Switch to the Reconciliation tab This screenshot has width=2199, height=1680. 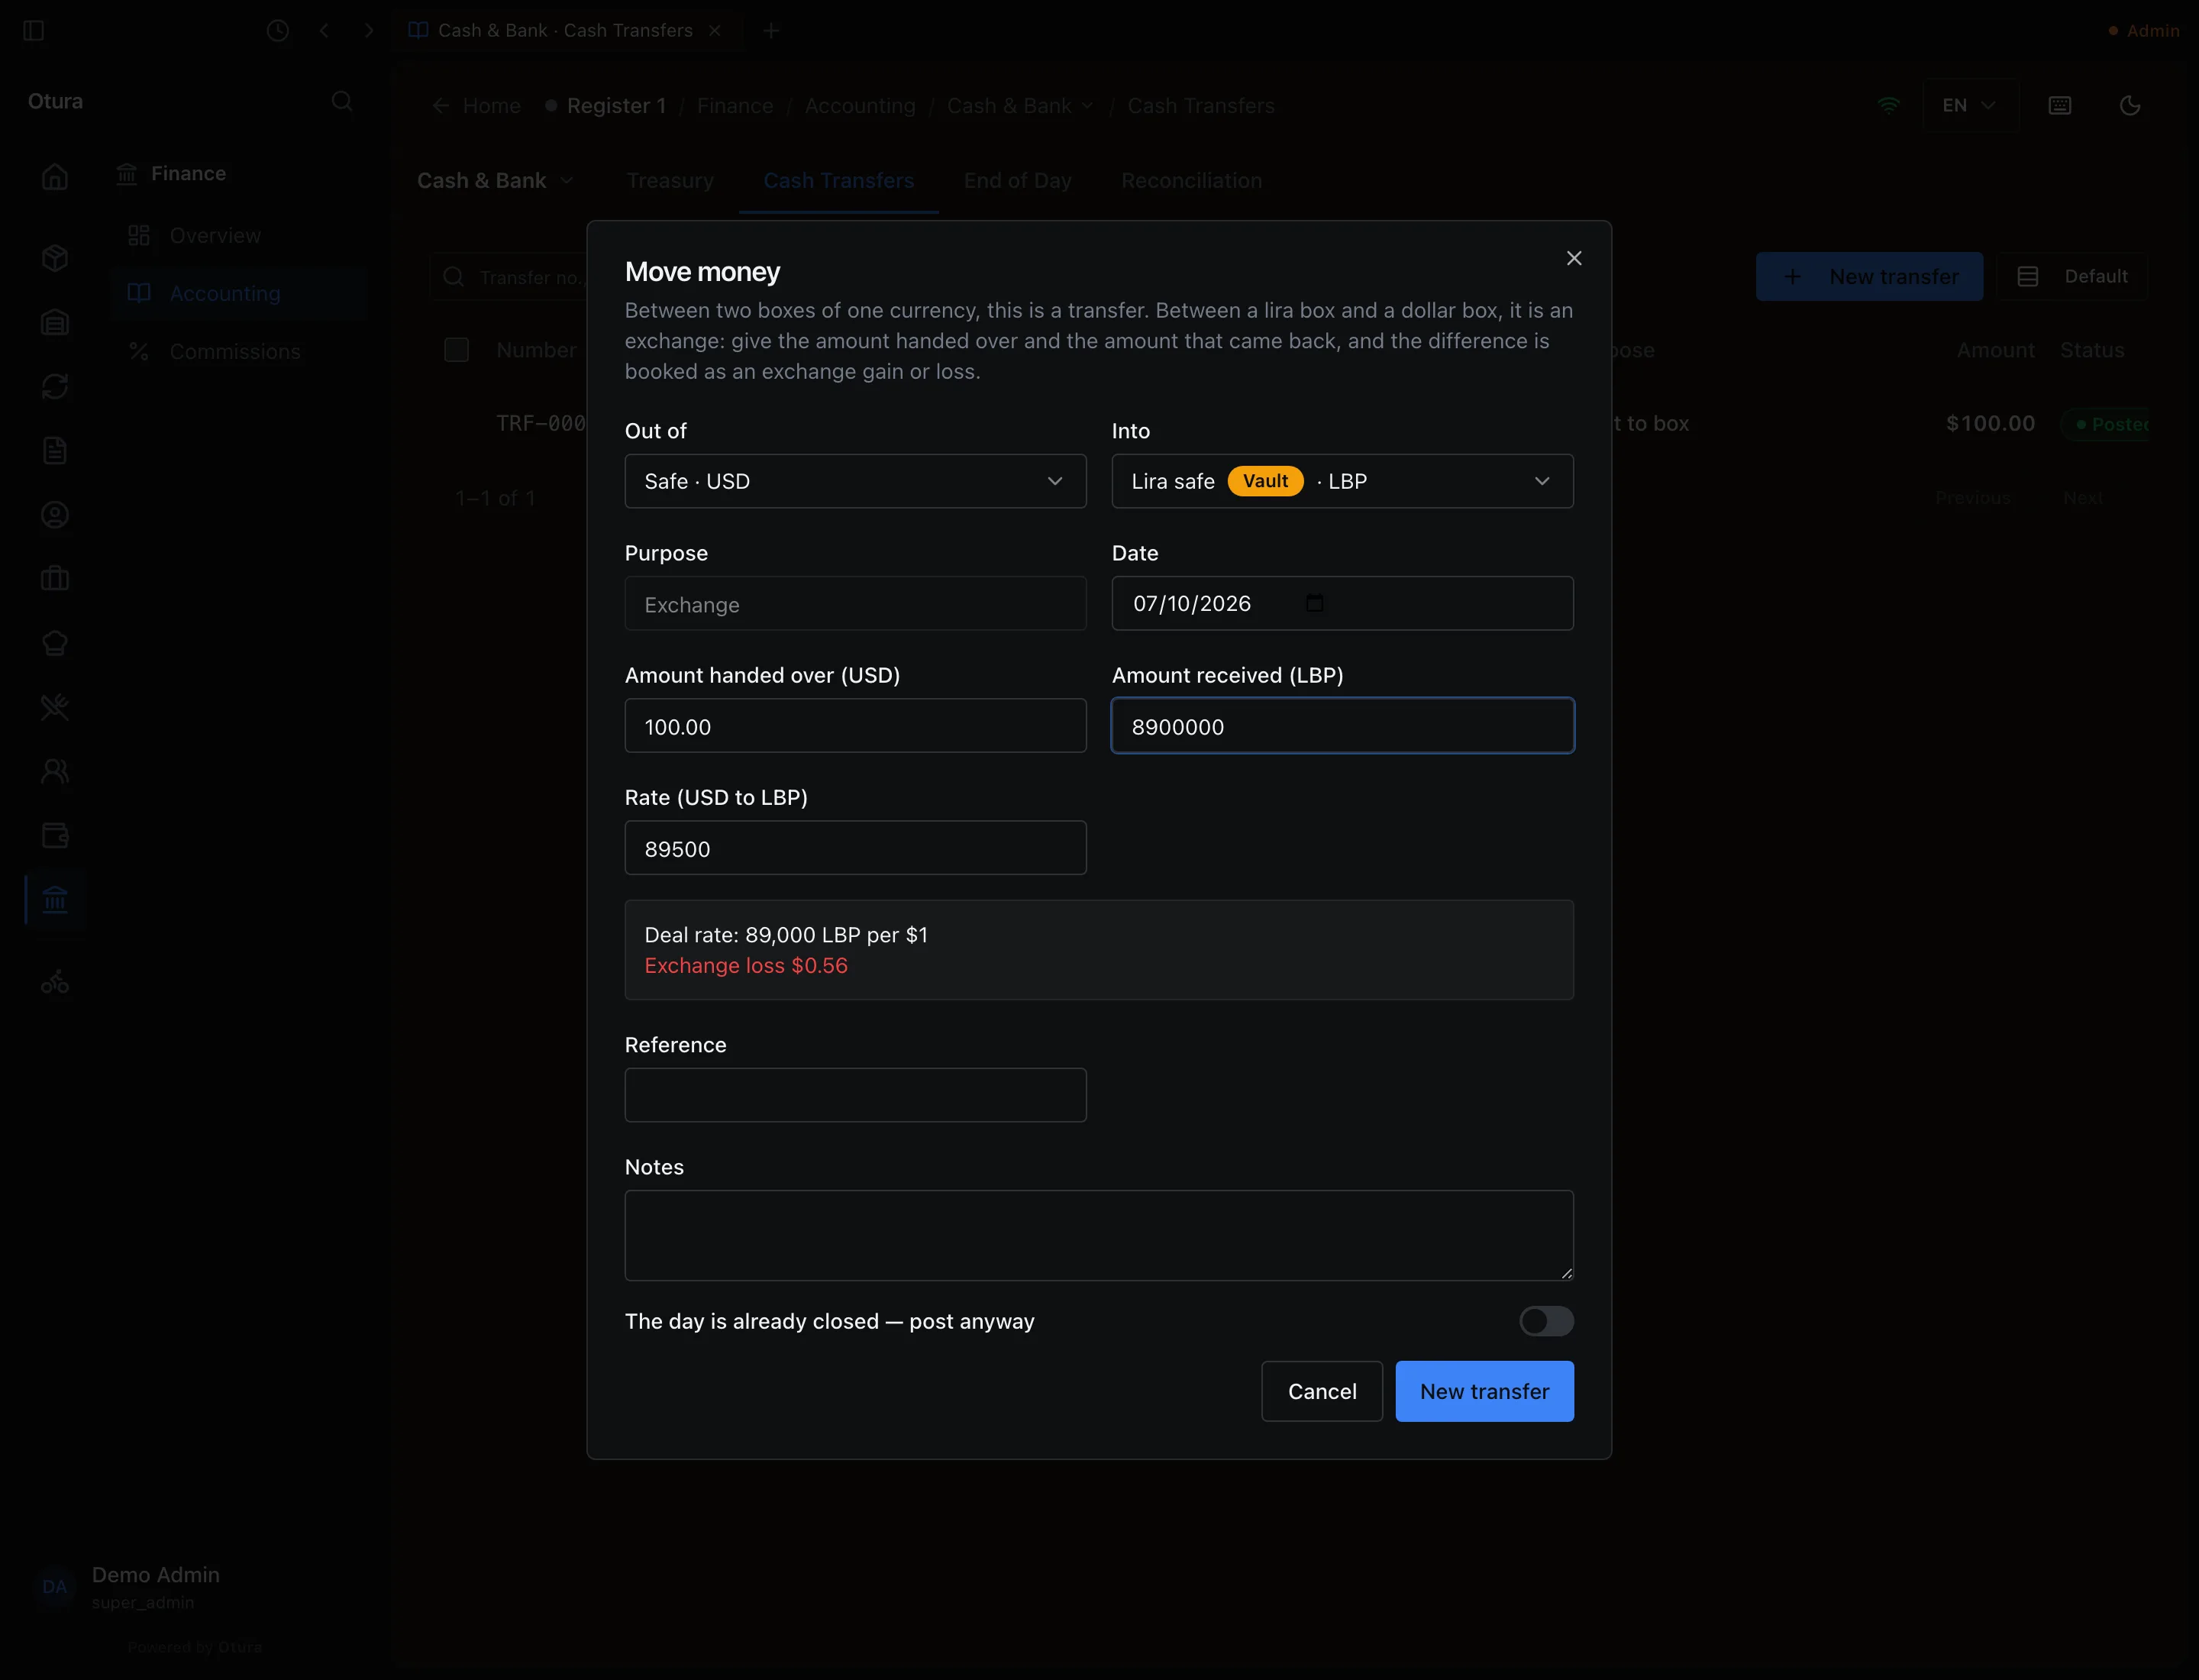click(1191, 181)
